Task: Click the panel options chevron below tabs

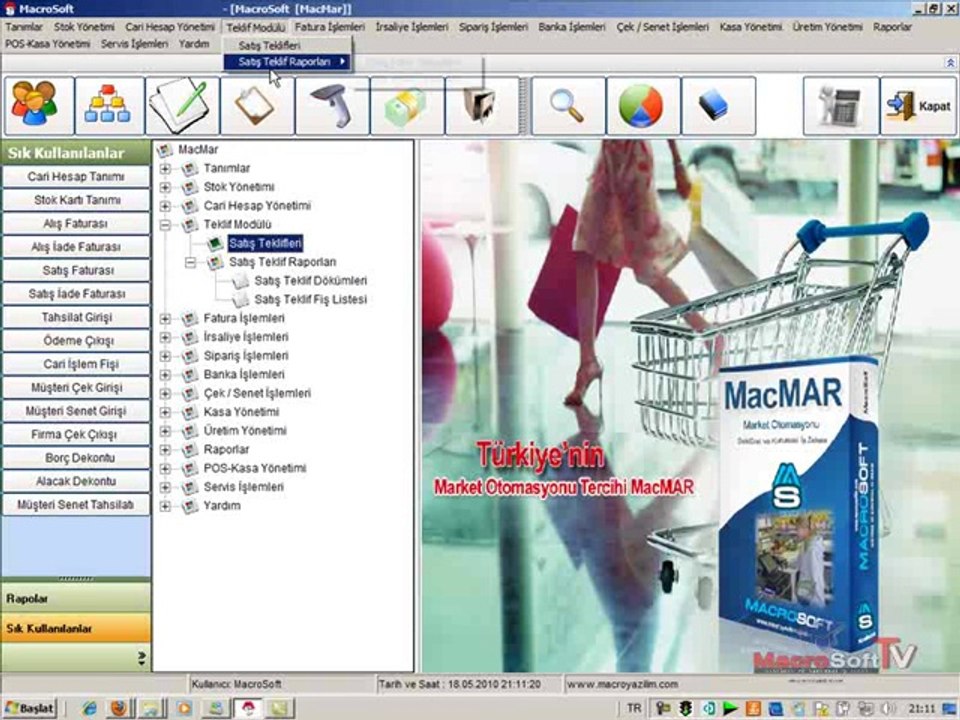Action: [141, 658]
